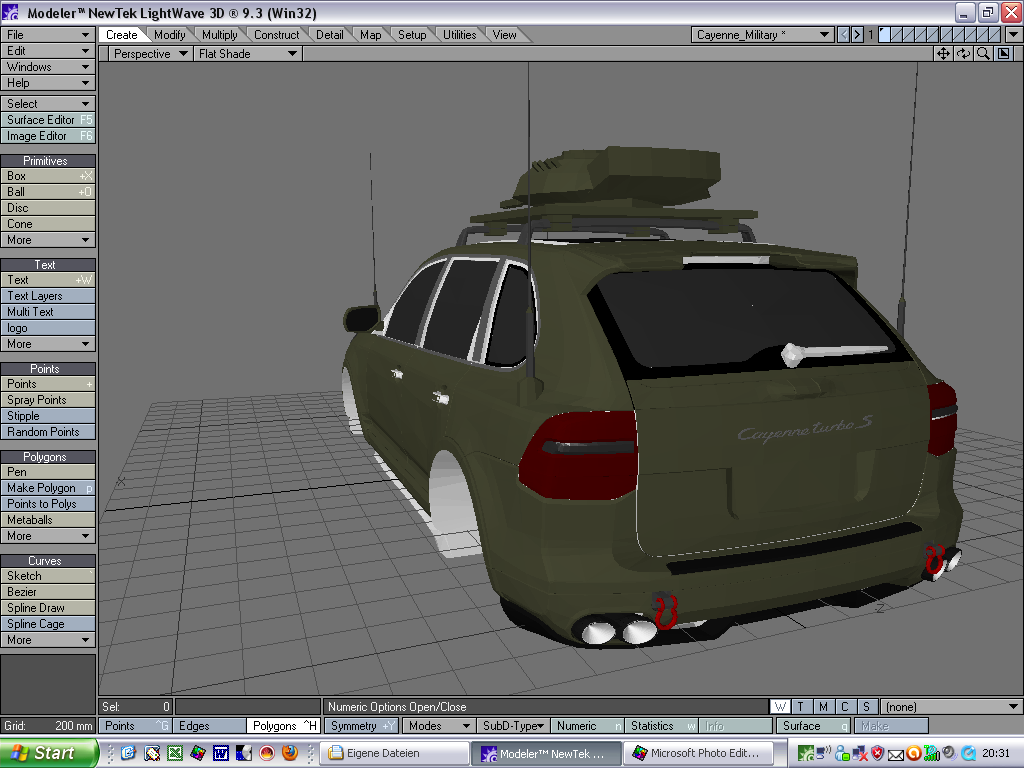This screenshot has height=768, width=1024.
Task: Select the second layer button
Action: click(x=897, y=35)
